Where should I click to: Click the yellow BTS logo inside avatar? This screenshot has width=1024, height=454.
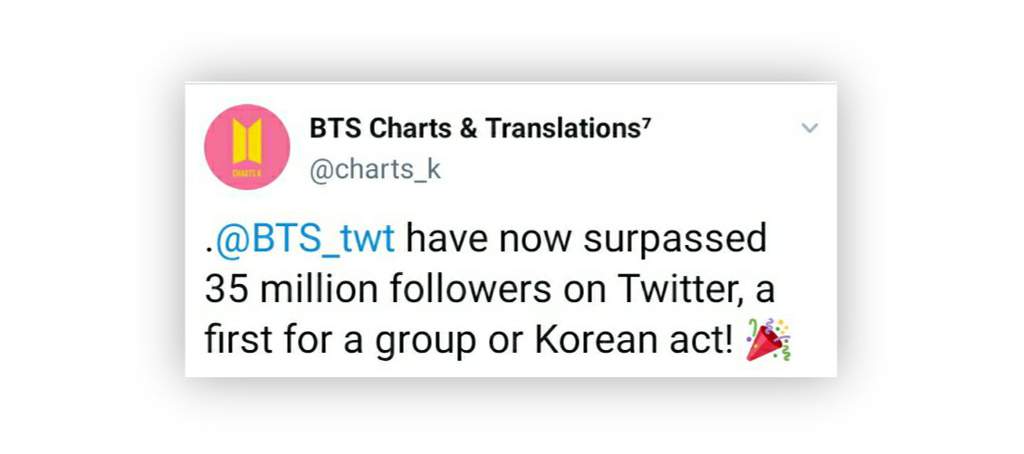(247, 141)
